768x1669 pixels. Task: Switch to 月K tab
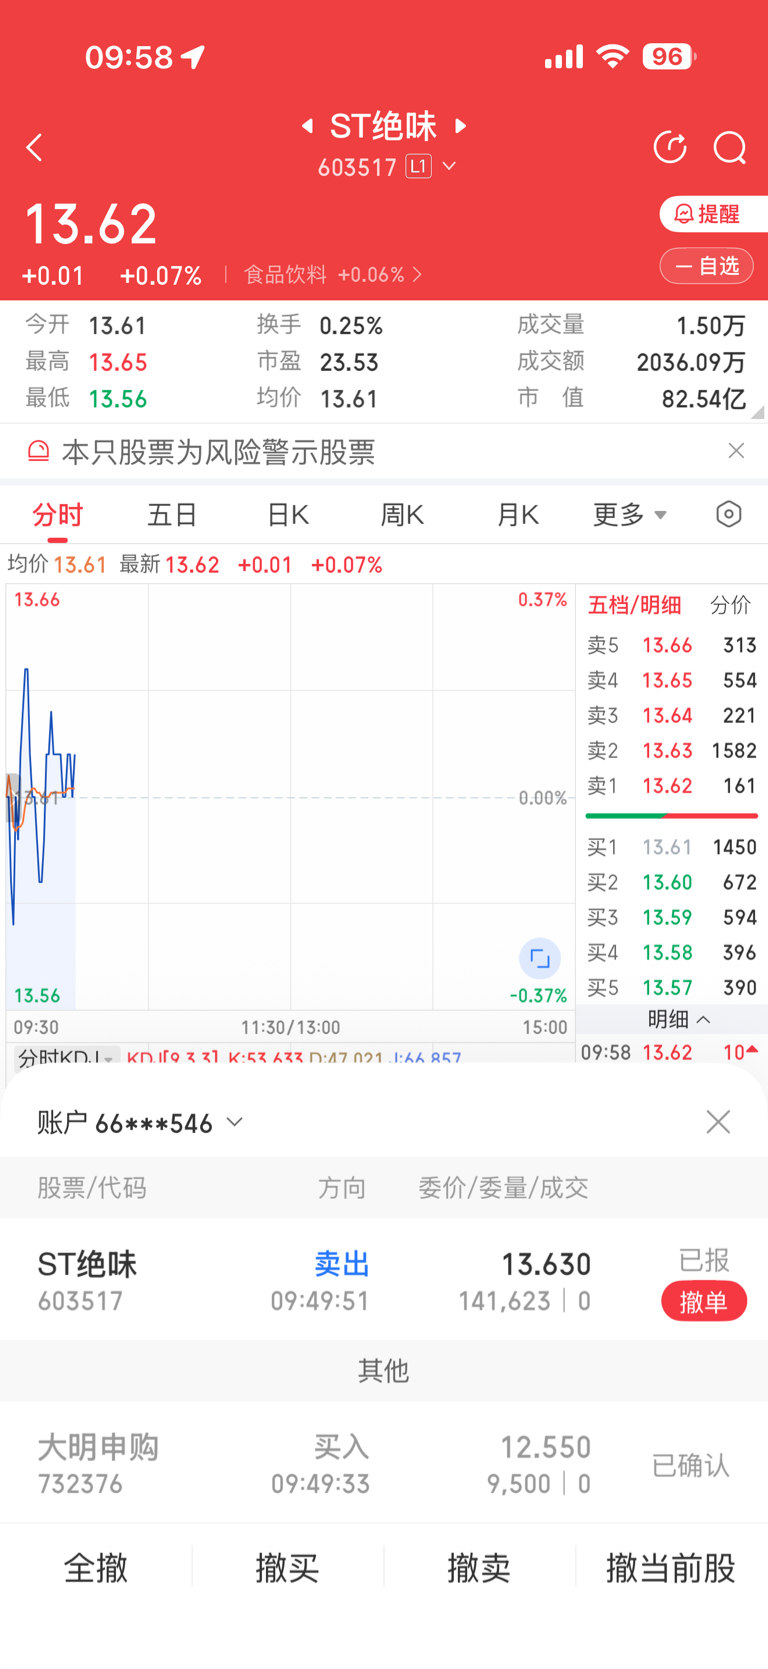pos(517,514)
